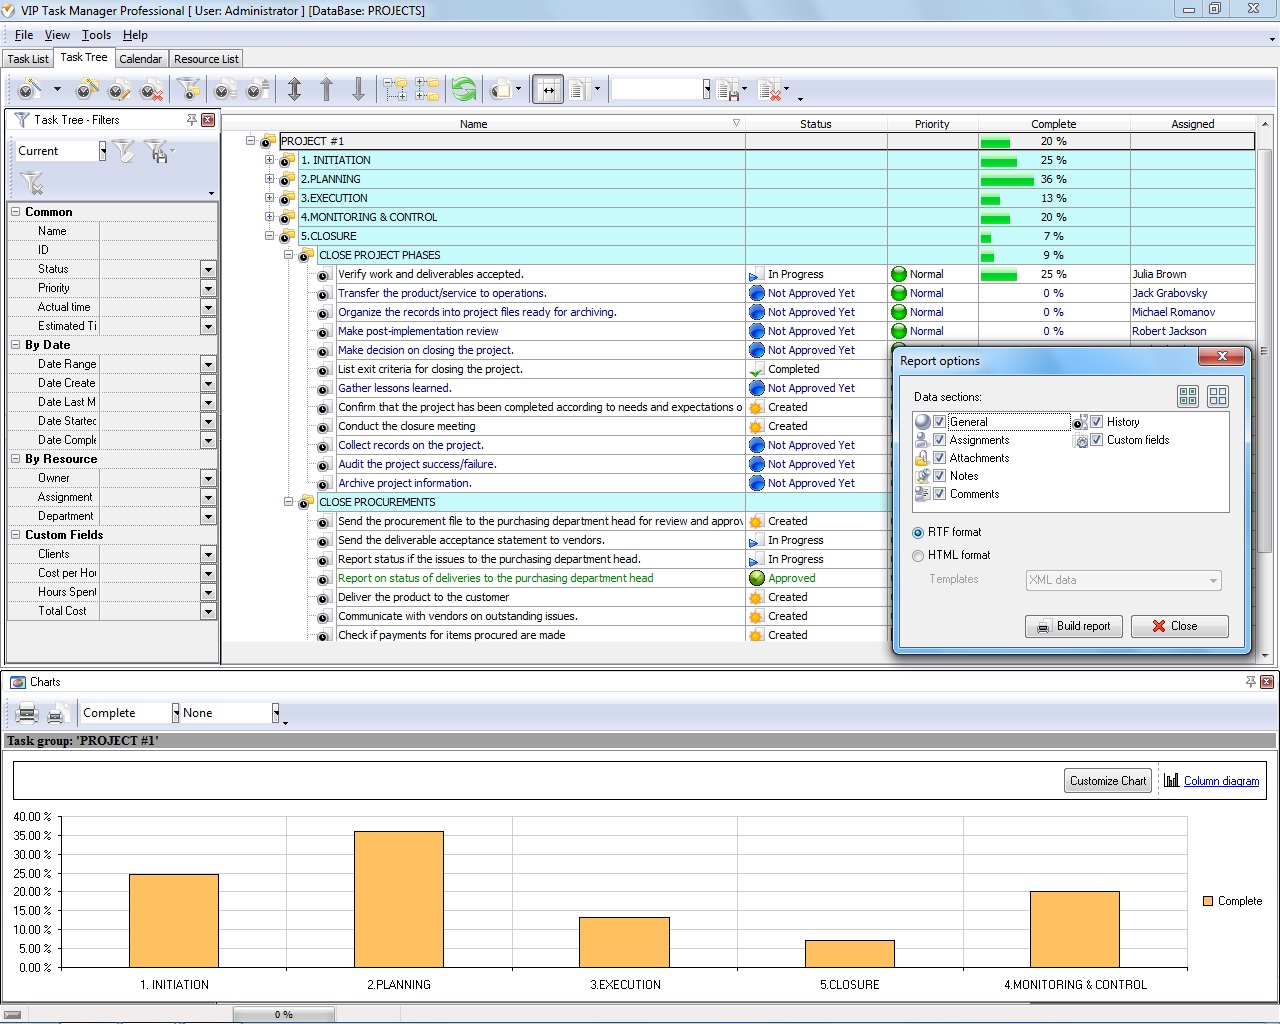Click the move task down arrow icon
1280x1024 pixels.
[x=358, y=90]
